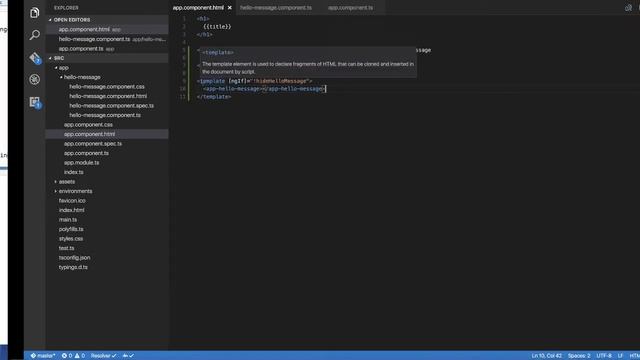This screenshot has width=640, height=360.
Task: Click the {{title}} line in editor
Action: pos(217,27)
